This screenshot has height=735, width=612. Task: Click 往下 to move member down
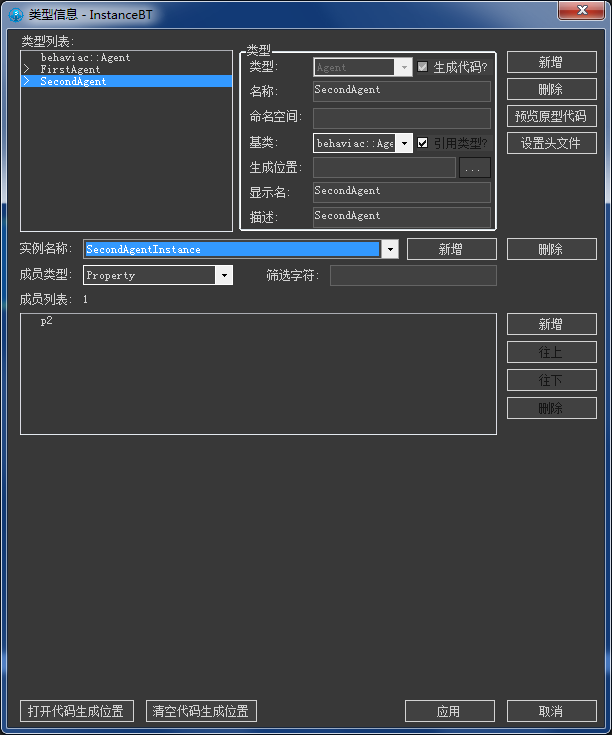(x=551, y=380)
